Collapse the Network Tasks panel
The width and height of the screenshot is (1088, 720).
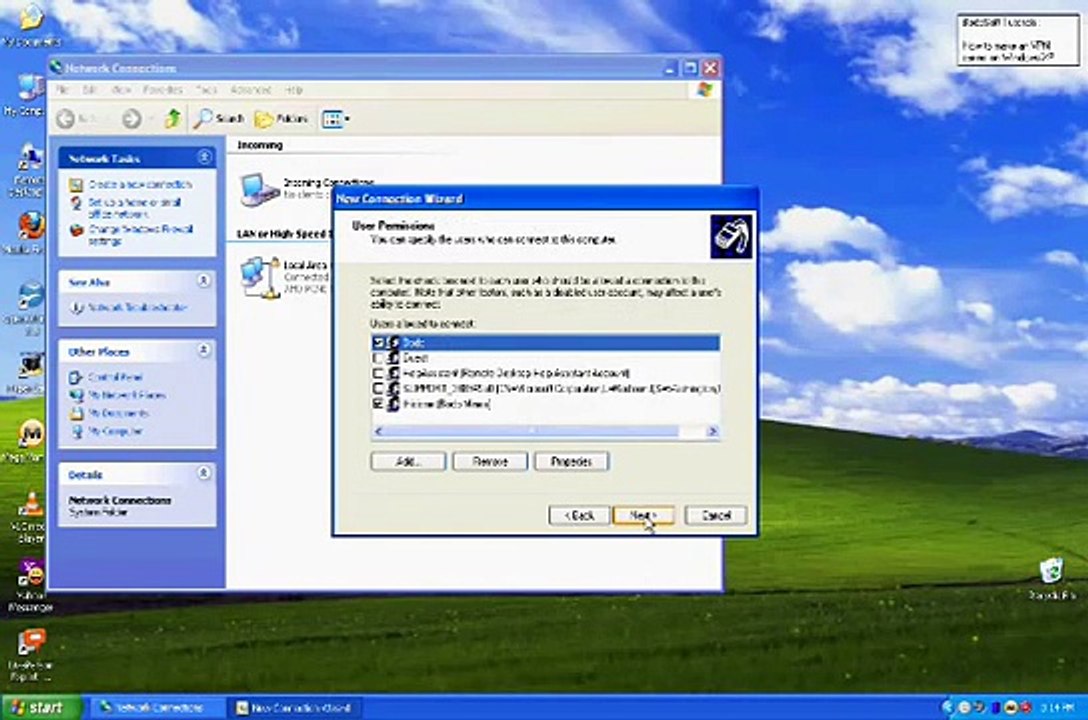pyautogui.click(x=204, y=157)
